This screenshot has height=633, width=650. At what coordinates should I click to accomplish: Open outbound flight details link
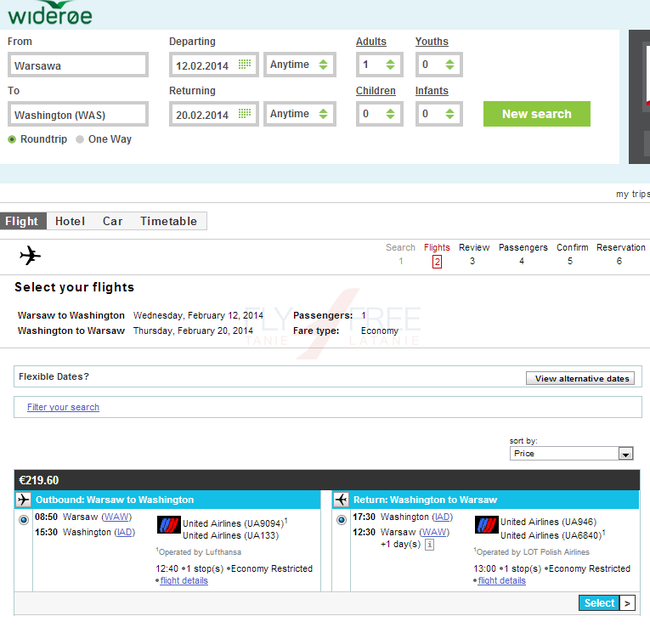click(x=184, y=581)
